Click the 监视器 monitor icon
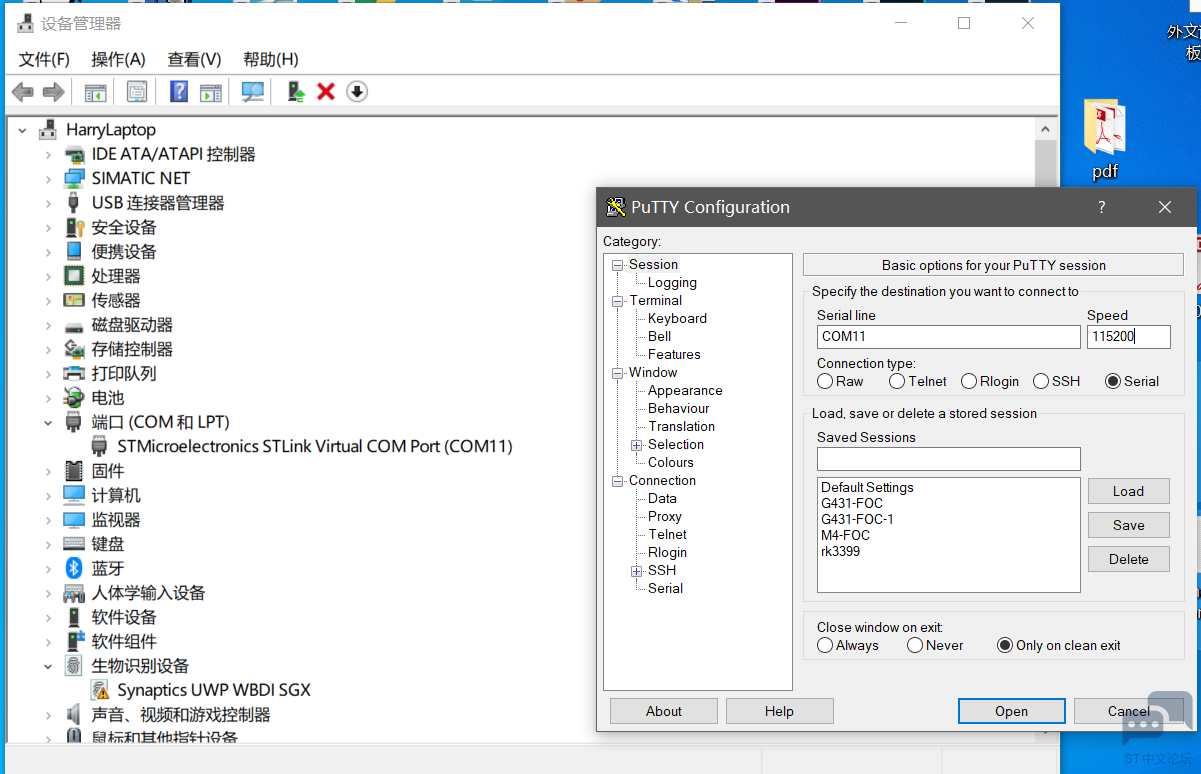This screenshot has height=774, width=1201. pyautogui.click(x=74, y=520)
